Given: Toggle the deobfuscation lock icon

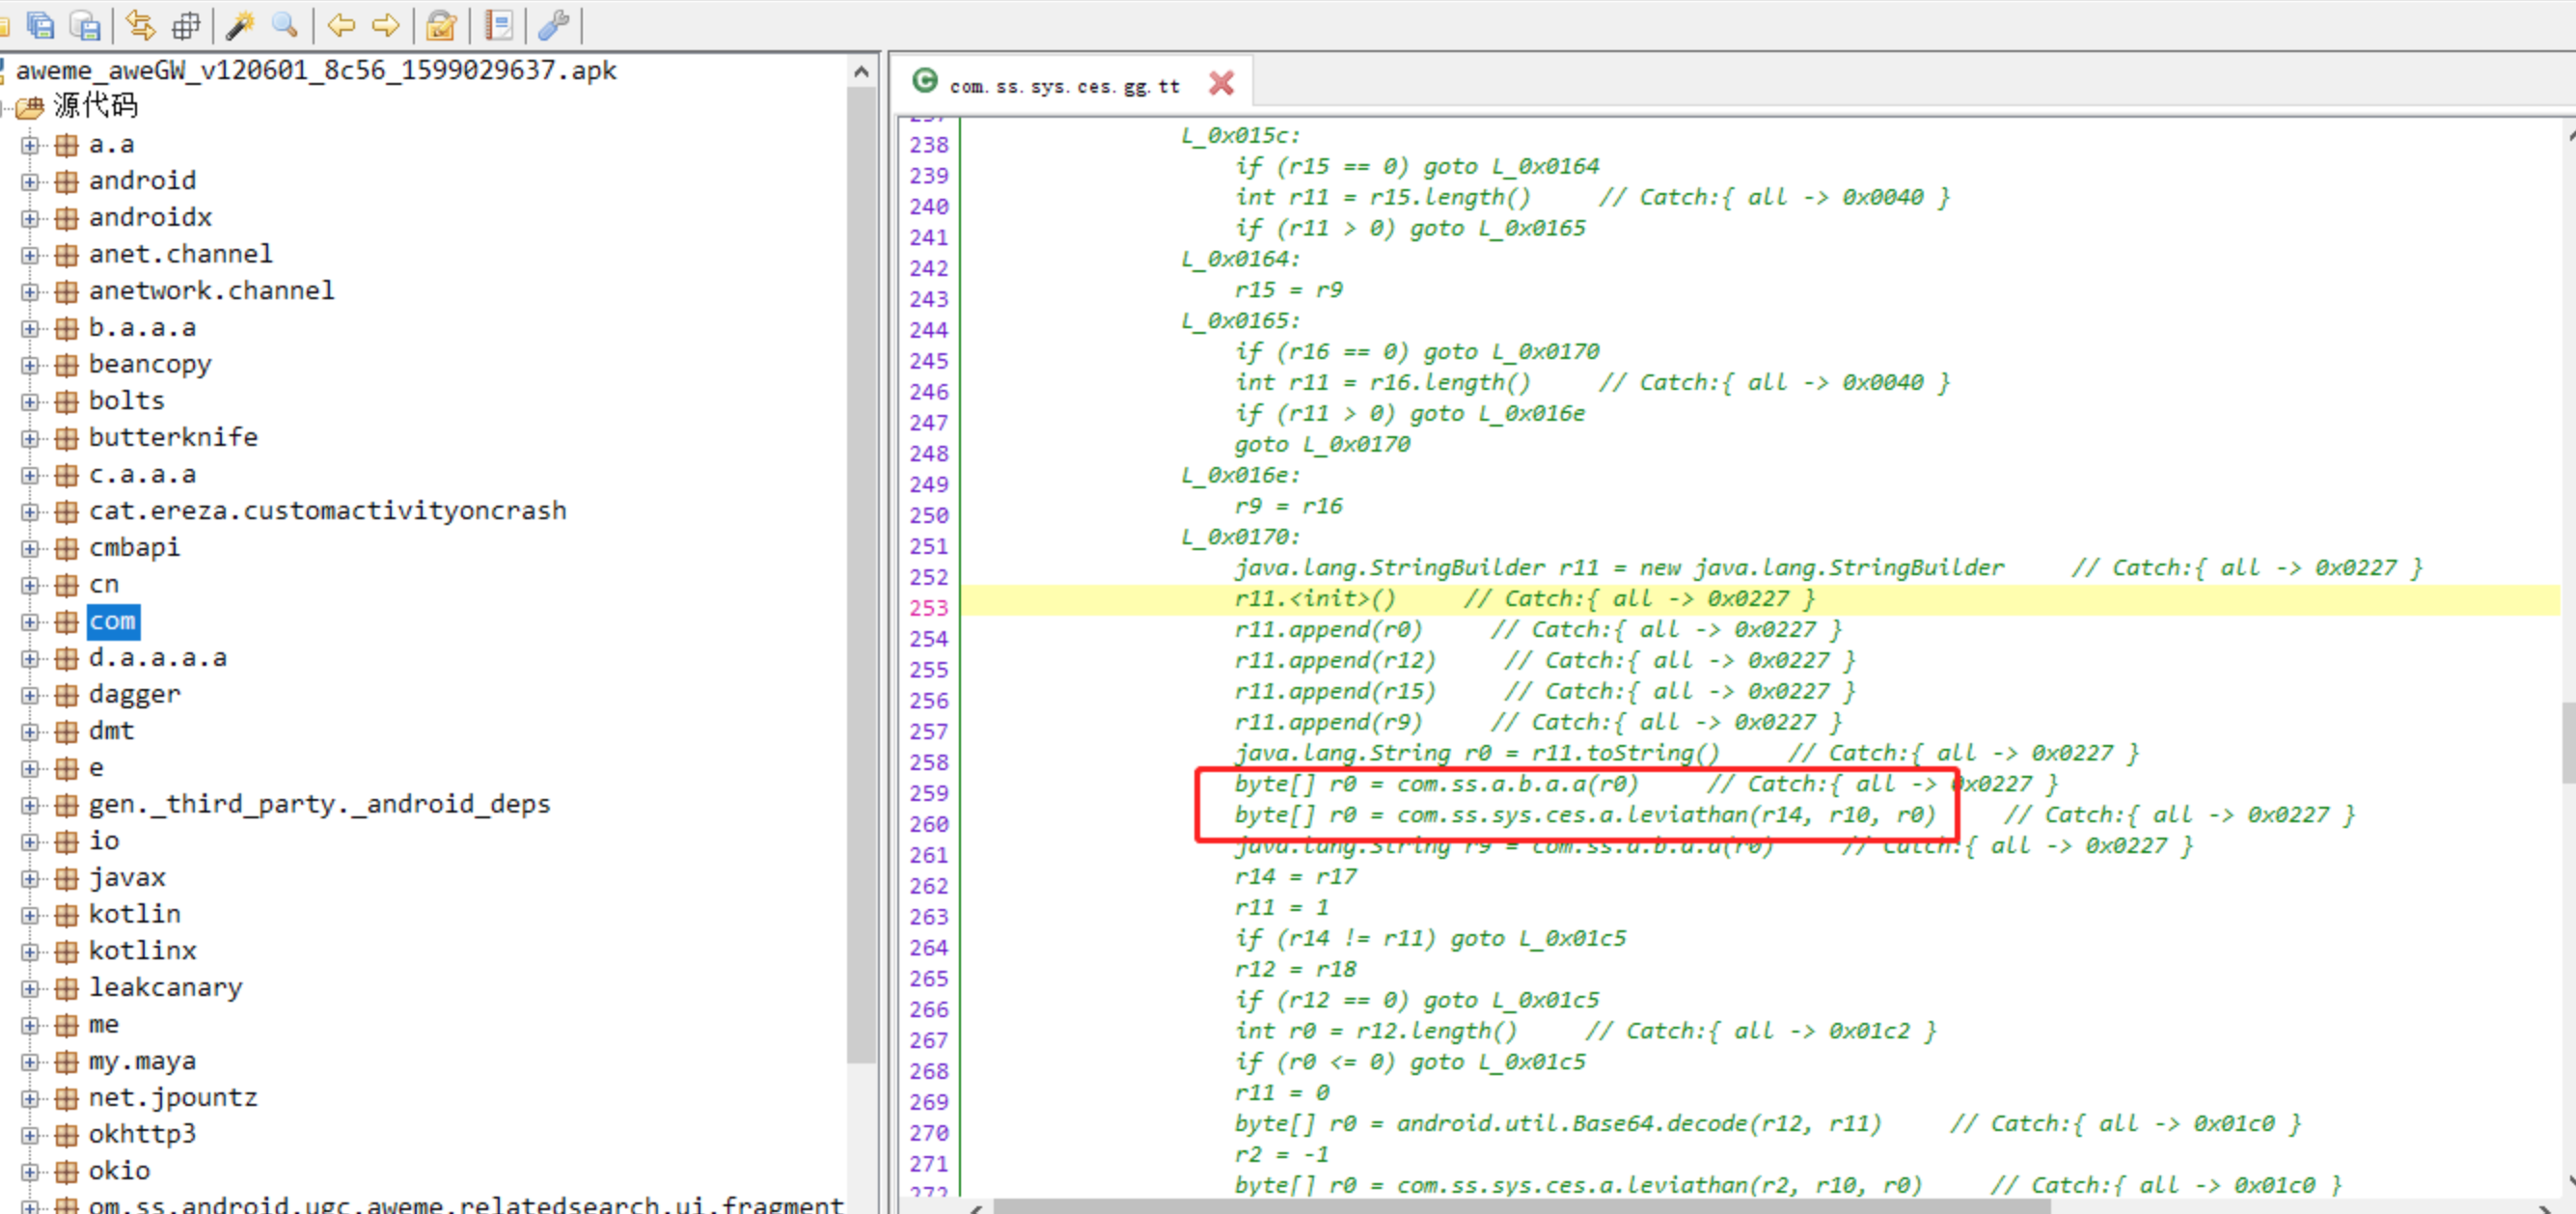Looking at the screenshot, I should pyautogui.click(x=441, y=24).
